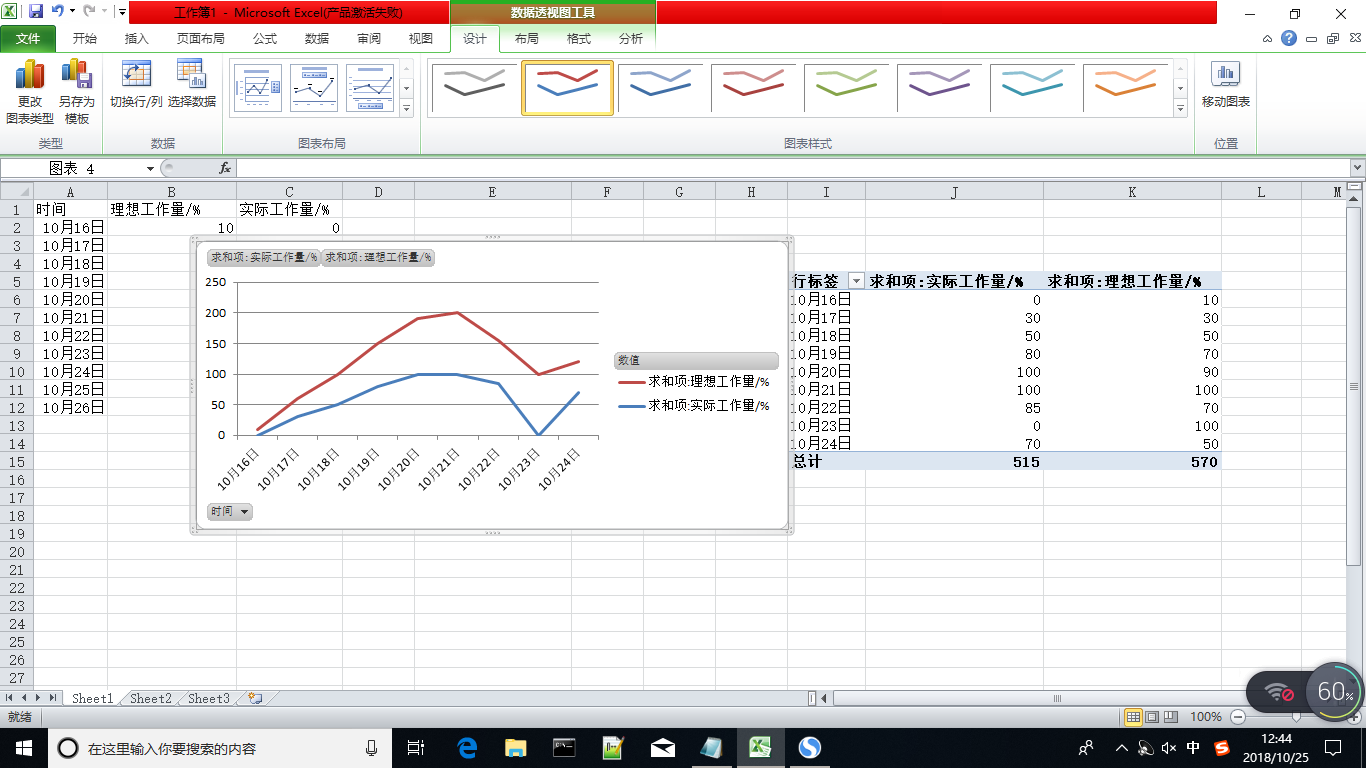Click 另存为模板 icon
Screen dimensions: 1366x768
[77, 91]
